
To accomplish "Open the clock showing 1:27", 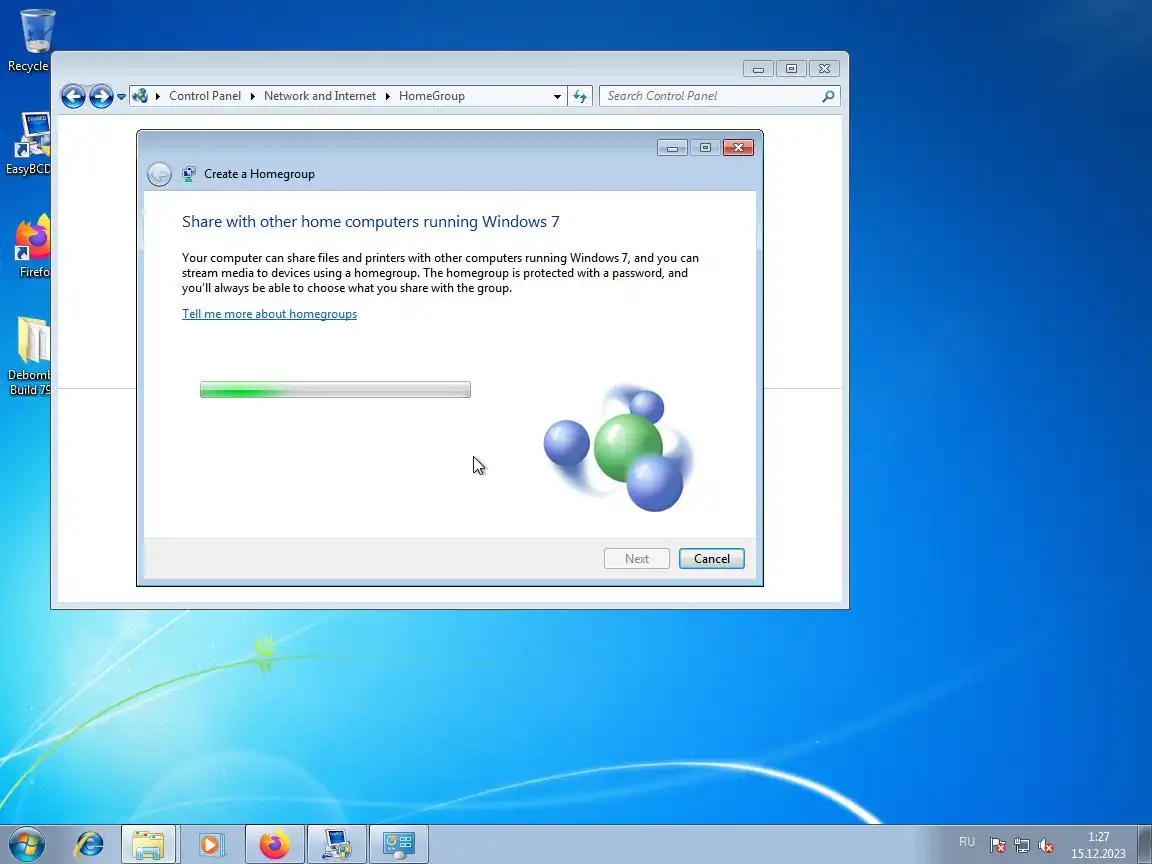I will point(1098,845).
